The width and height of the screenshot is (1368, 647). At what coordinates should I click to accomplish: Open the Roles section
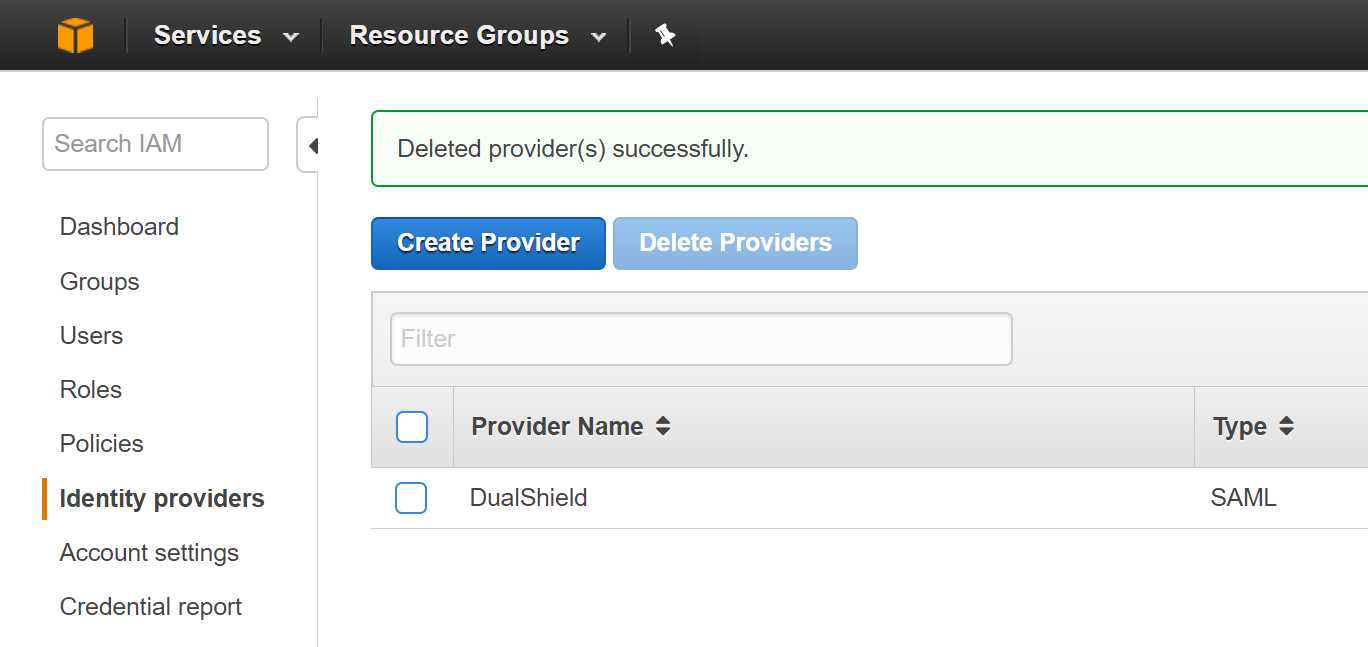pyautogui.click(x=91, y=390)
